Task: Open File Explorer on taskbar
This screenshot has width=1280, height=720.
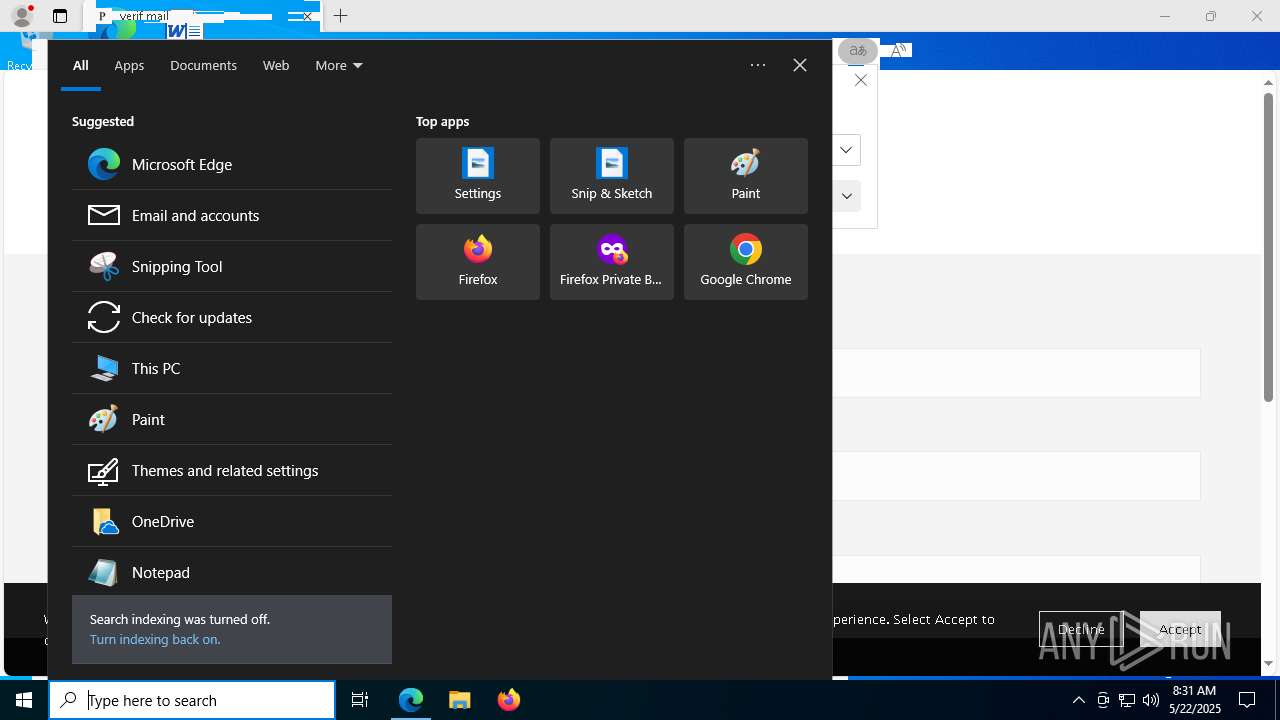Action: 460,700
